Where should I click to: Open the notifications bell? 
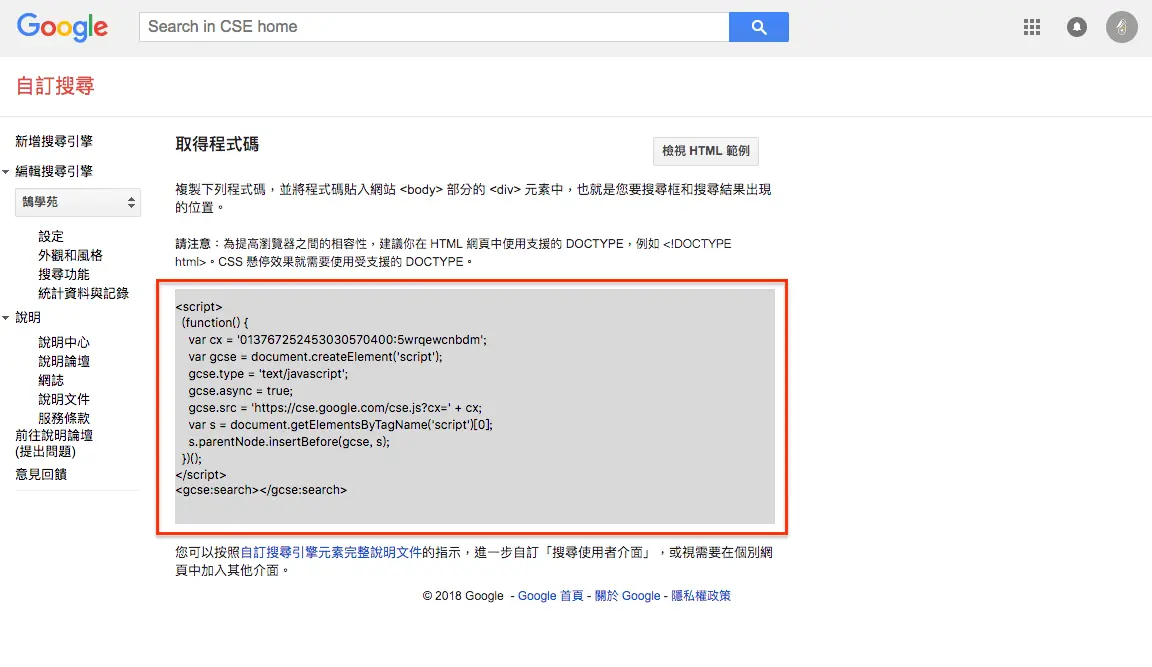click(x=1076, y=27)
